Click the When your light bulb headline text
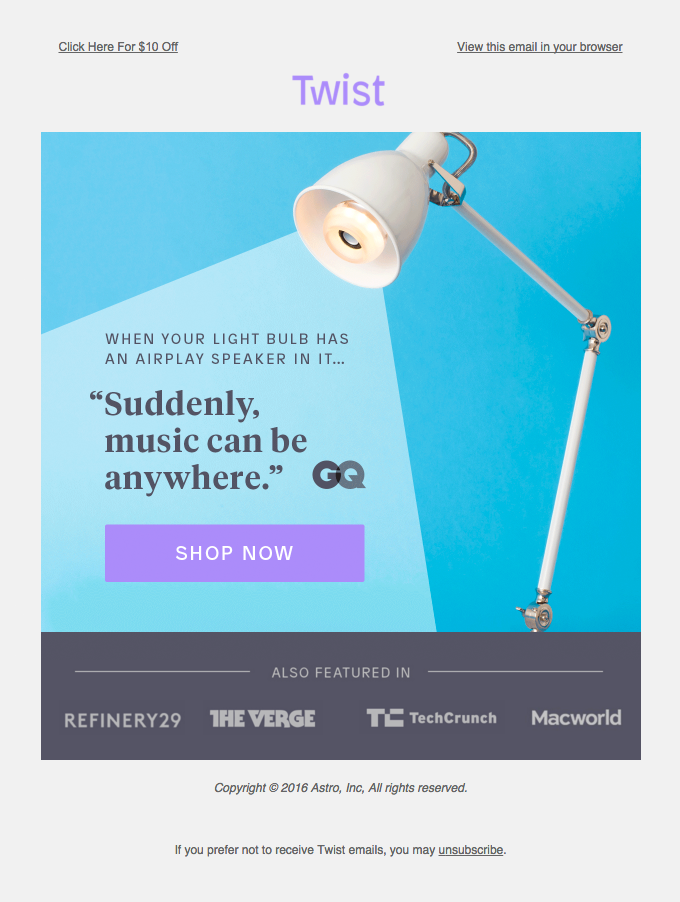Viewport: 680px width, 902px height. [x=227, y=349]
